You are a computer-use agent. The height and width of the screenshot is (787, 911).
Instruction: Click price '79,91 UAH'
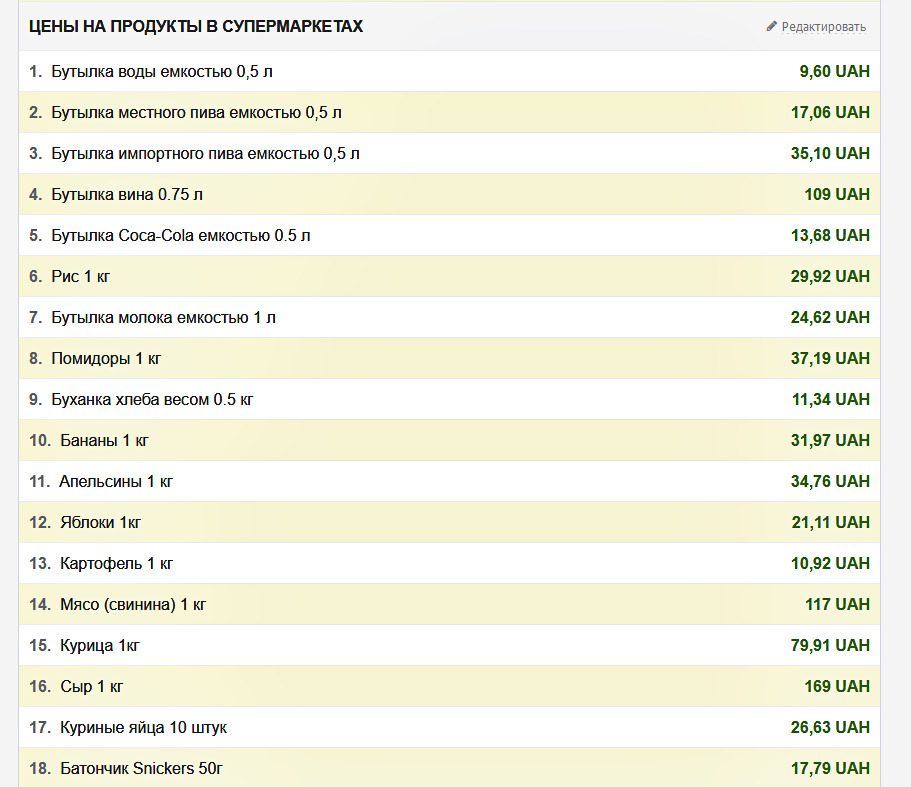pos(830,645)
